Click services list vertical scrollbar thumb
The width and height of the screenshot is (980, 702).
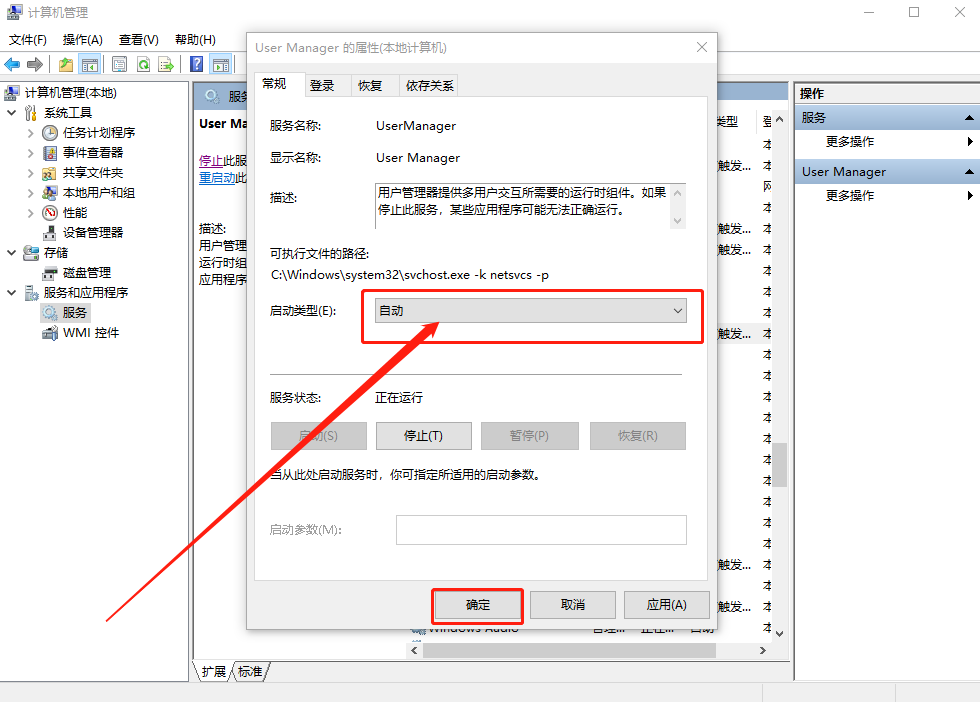click(x=779, y=464)
